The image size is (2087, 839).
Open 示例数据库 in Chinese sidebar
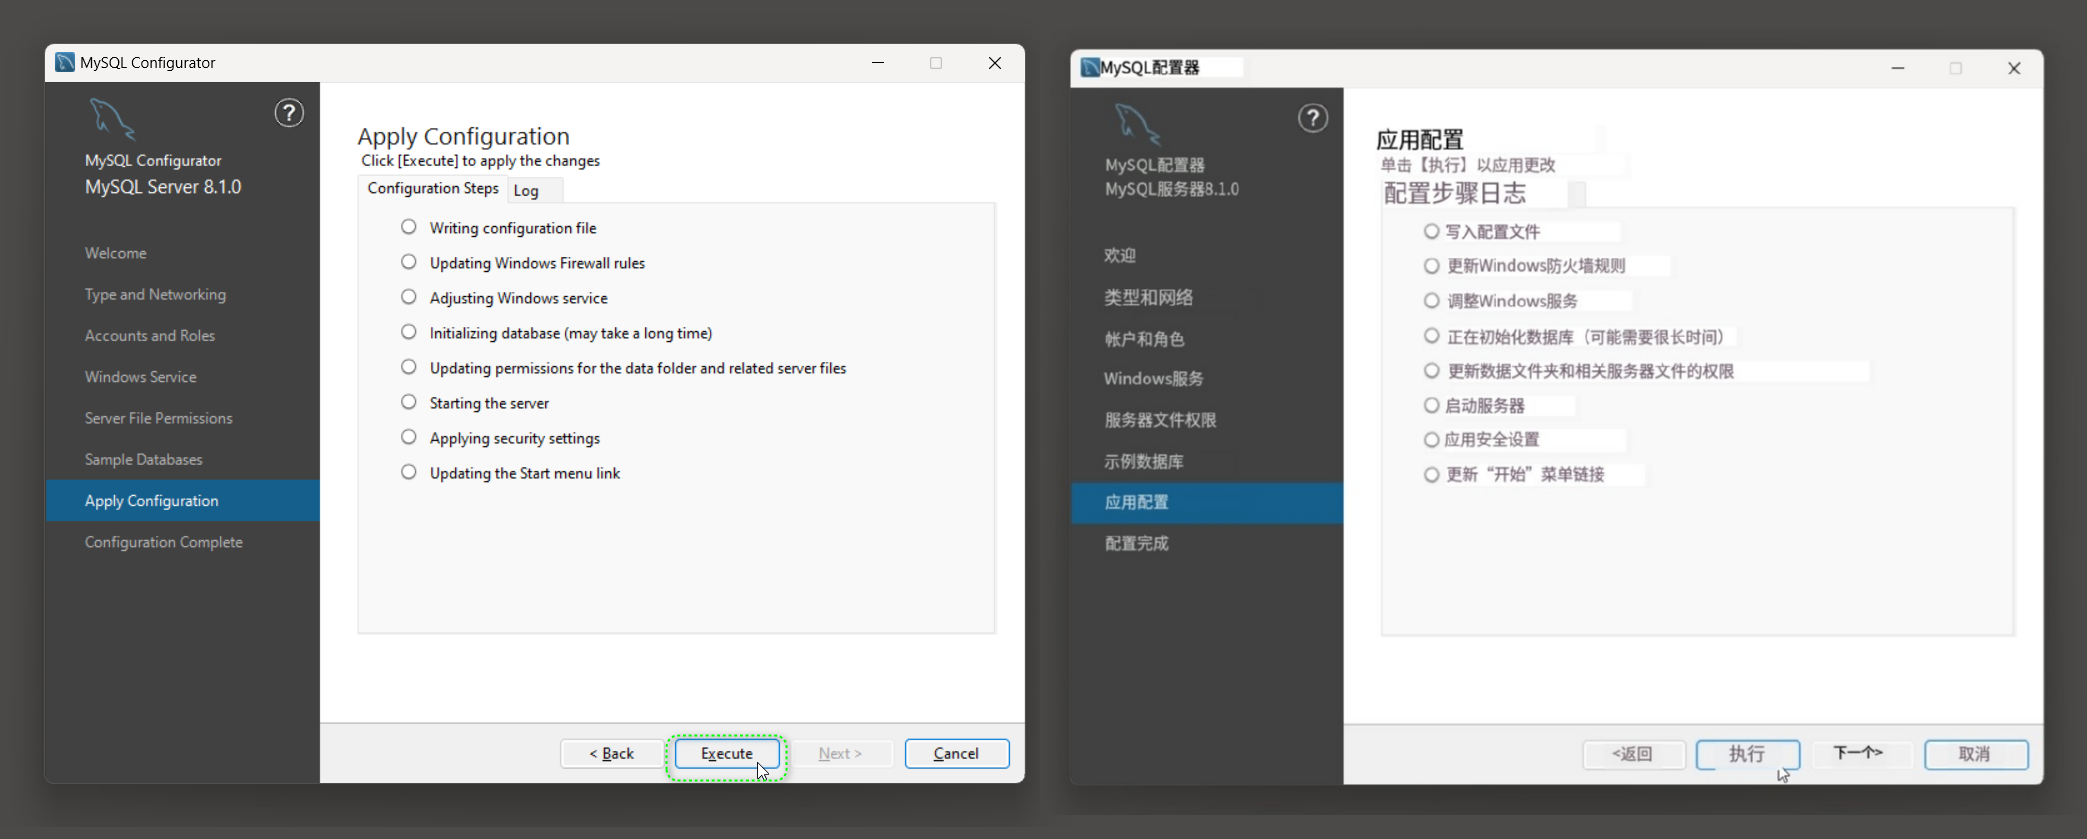coord(1144,461)
